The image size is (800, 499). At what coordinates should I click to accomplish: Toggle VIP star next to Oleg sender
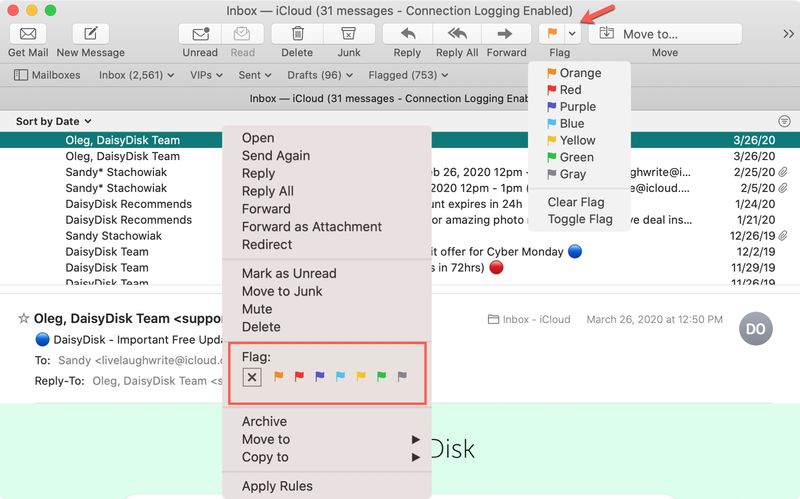23,319
